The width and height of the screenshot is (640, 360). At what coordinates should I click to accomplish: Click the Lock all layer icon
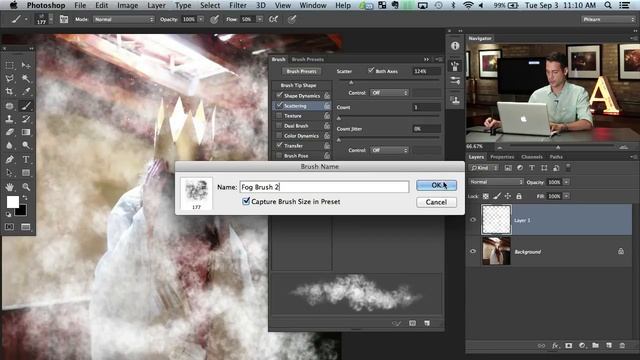[519, 196]
